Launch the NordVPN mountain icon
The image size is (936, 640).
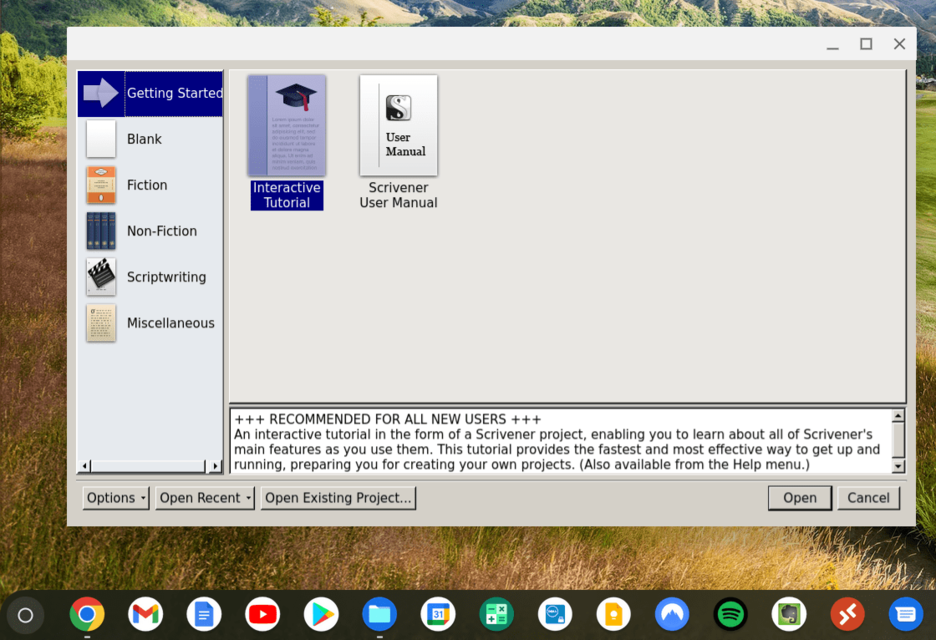click(x=672, y=614)
